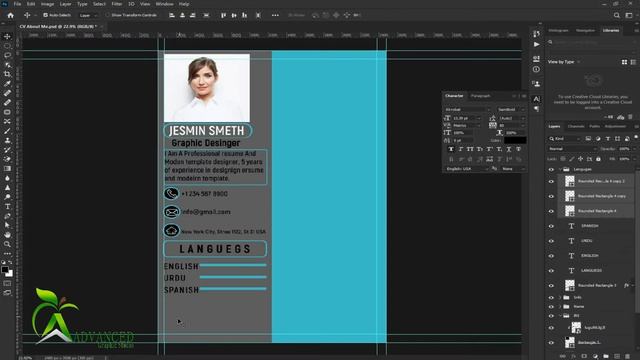Select the Zoom tool
This screenshot has width=640, height=360.
(7, 244)
